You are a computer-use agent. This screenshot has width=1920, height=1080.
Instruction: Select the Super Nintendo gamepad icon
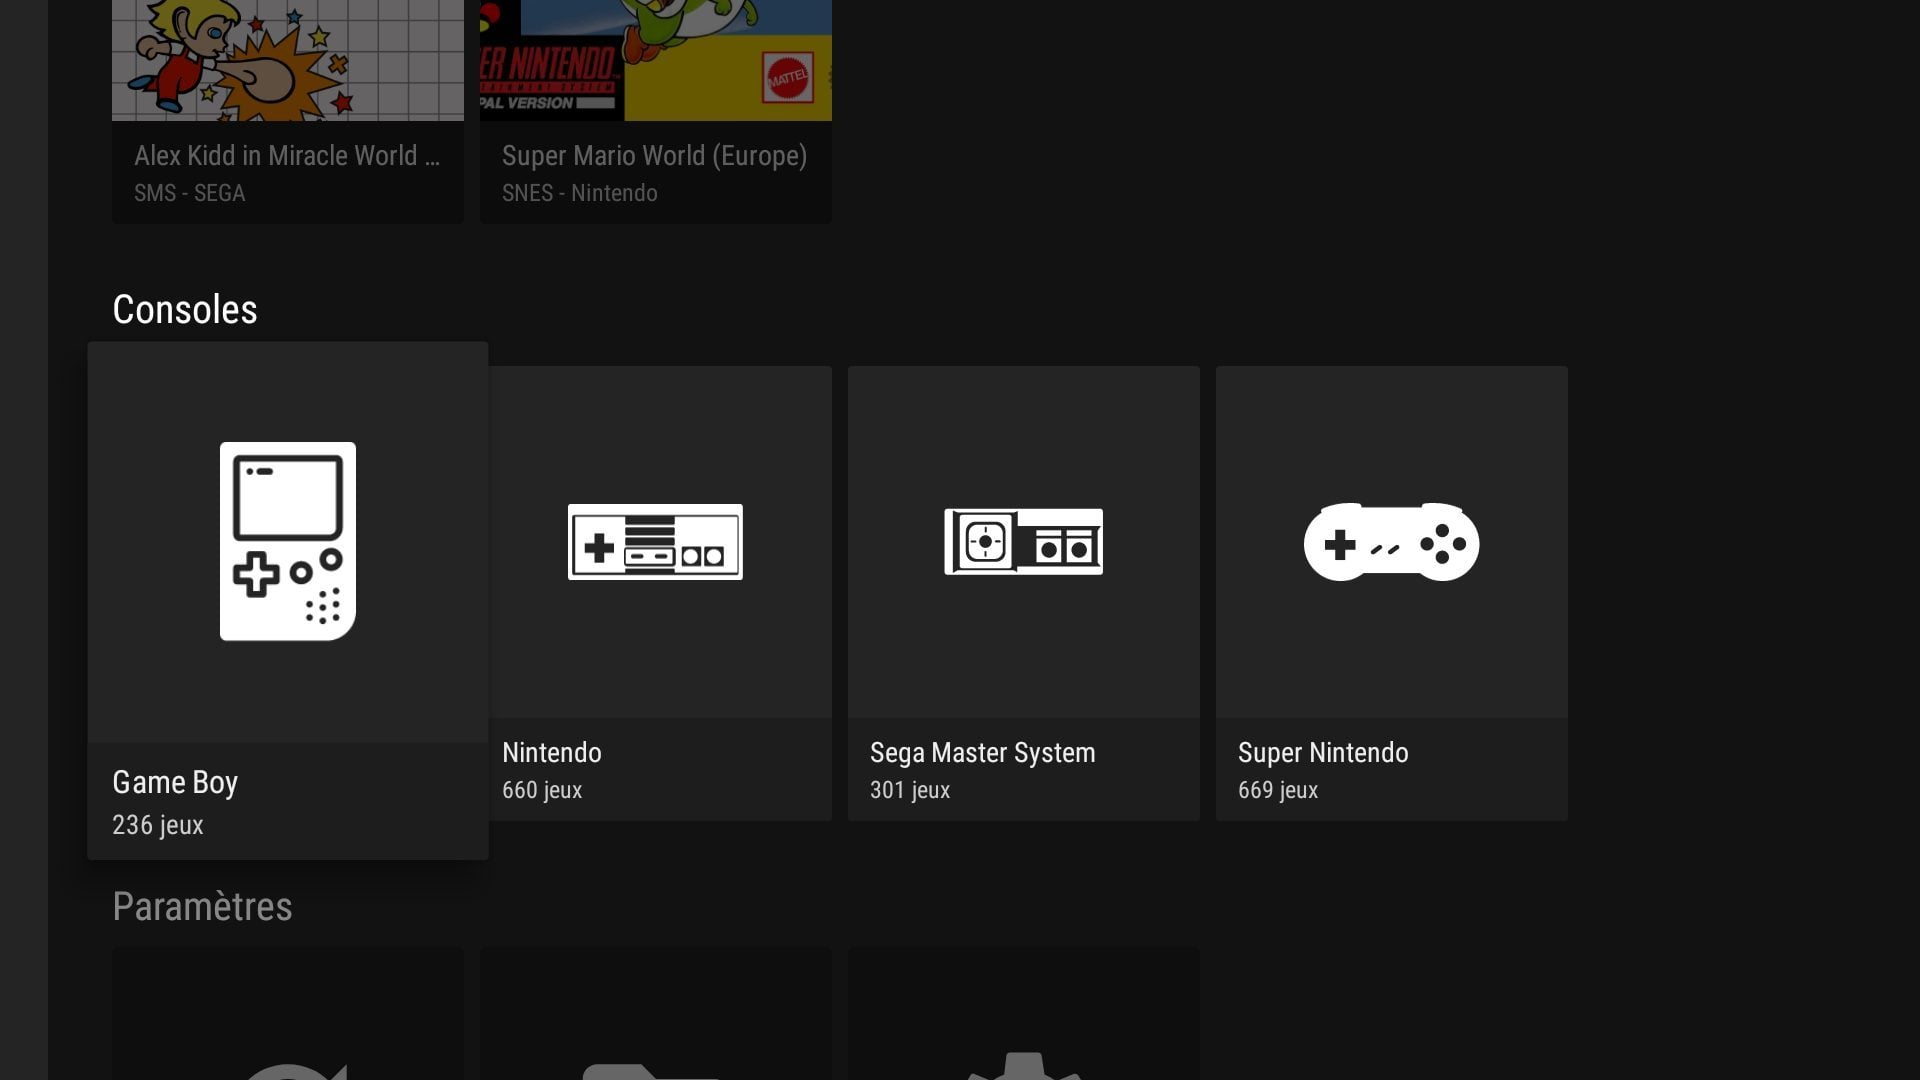[x=1391, y=542]
